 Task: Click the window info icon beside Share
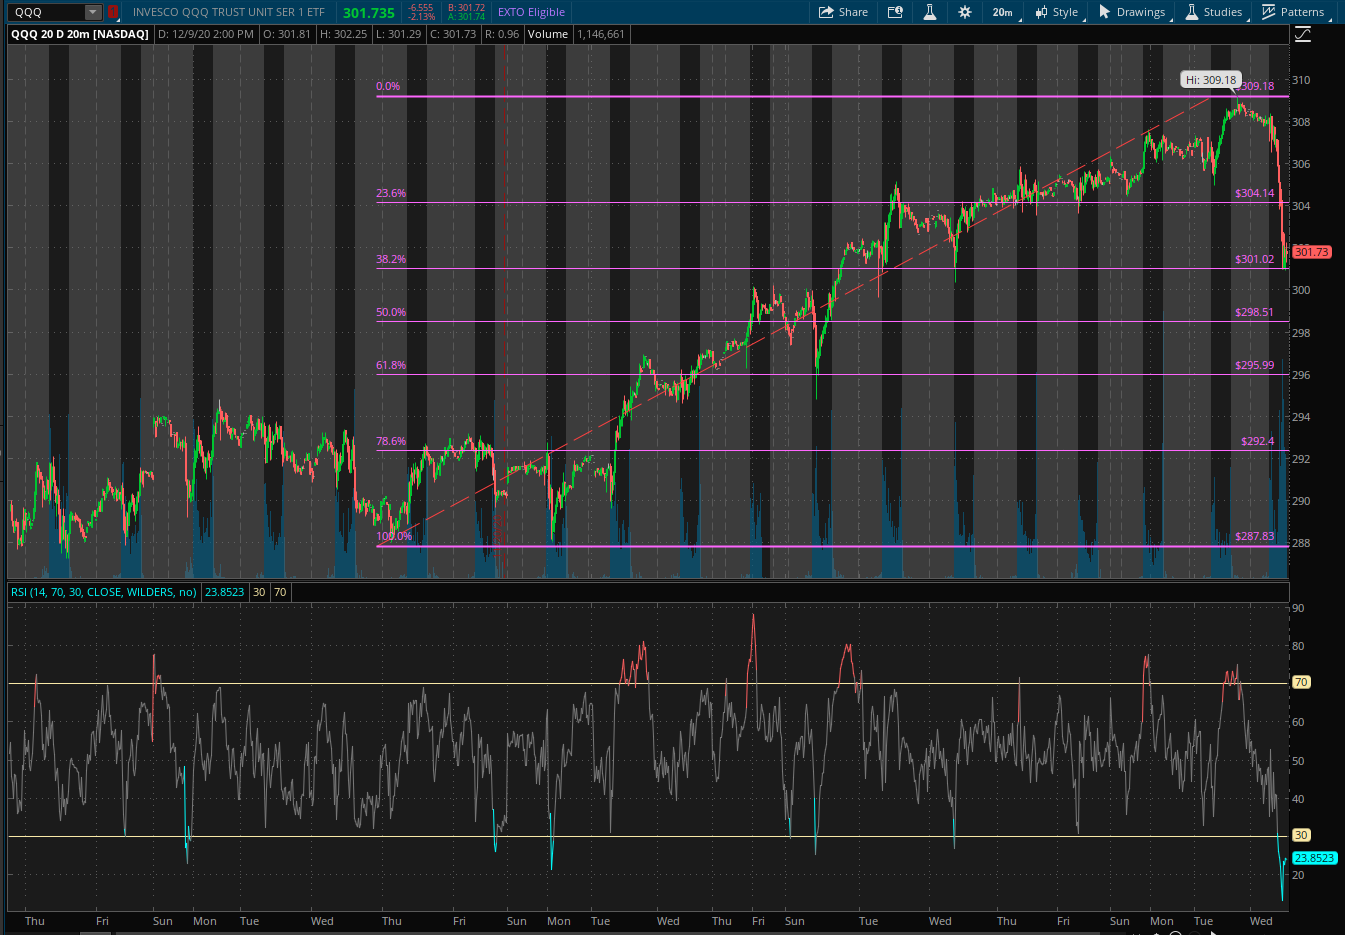tap(895, 12)
